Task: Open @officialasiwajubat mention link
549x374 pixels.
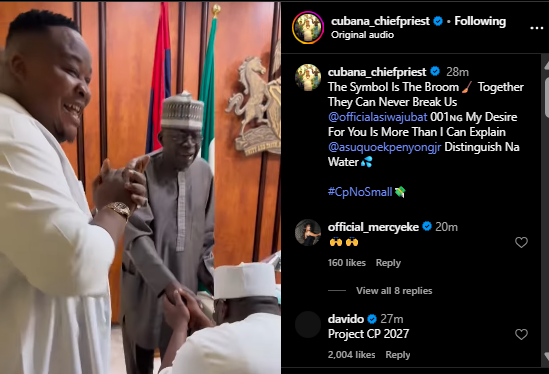Action: (x=377, y=117)
